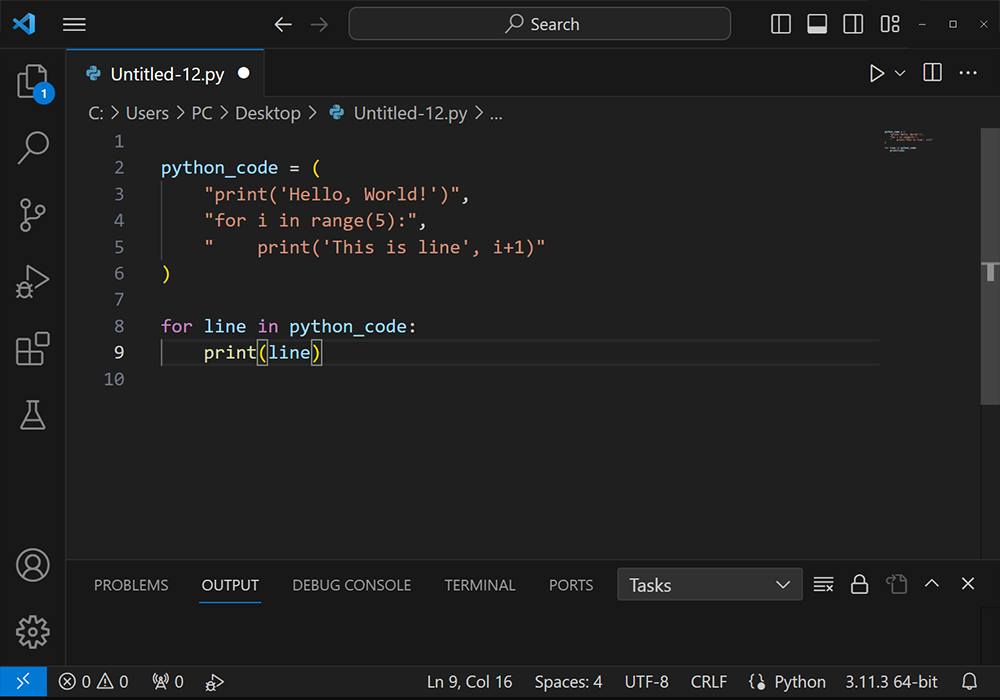Click Spaces: 4 indentation setting
This screenshot has width=1000, height=700.
568,682
